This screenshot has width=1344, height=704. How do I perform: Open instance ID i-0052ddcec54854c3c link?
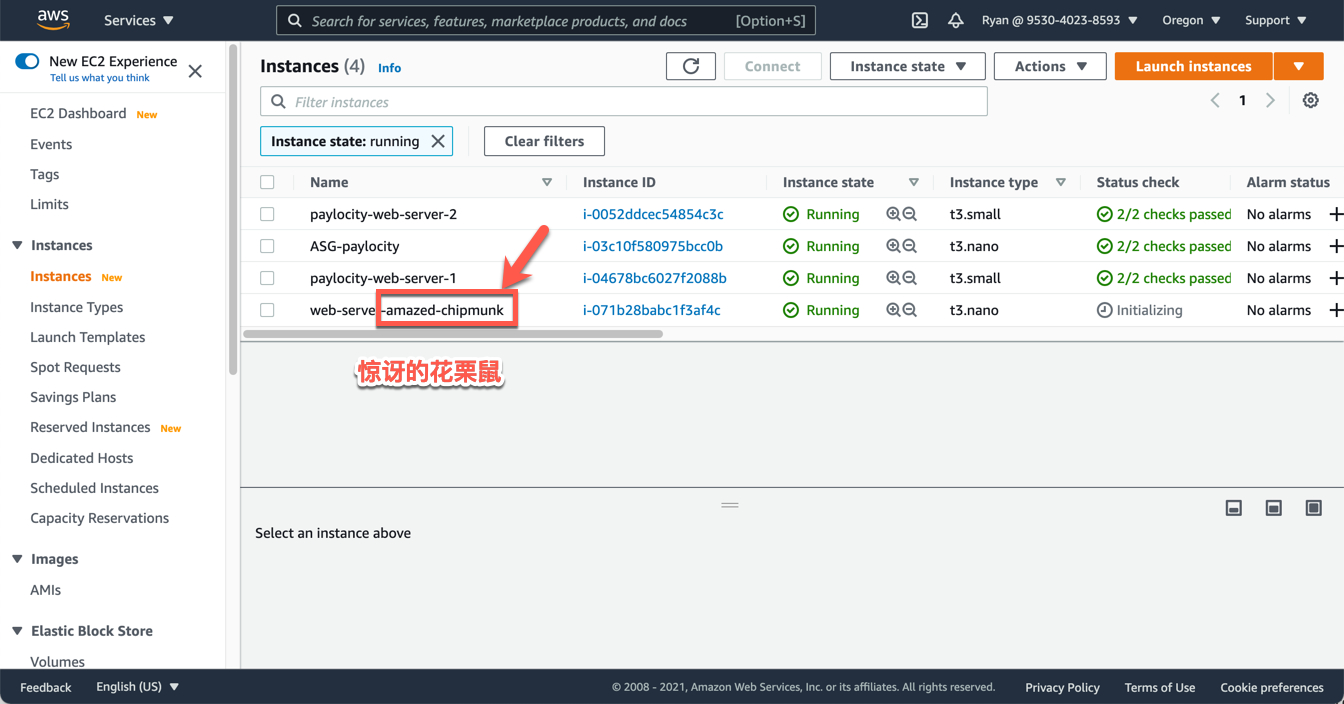point(653,214)
